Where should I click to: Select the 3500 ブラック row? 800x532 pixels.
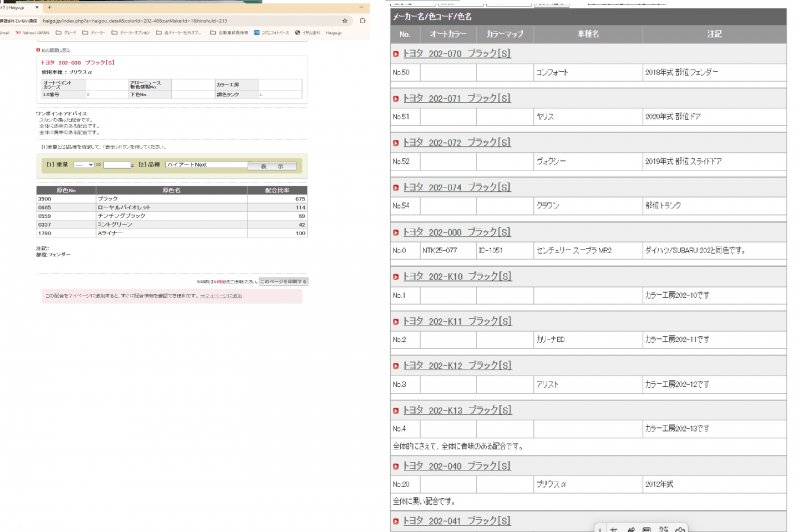(171, 199)
